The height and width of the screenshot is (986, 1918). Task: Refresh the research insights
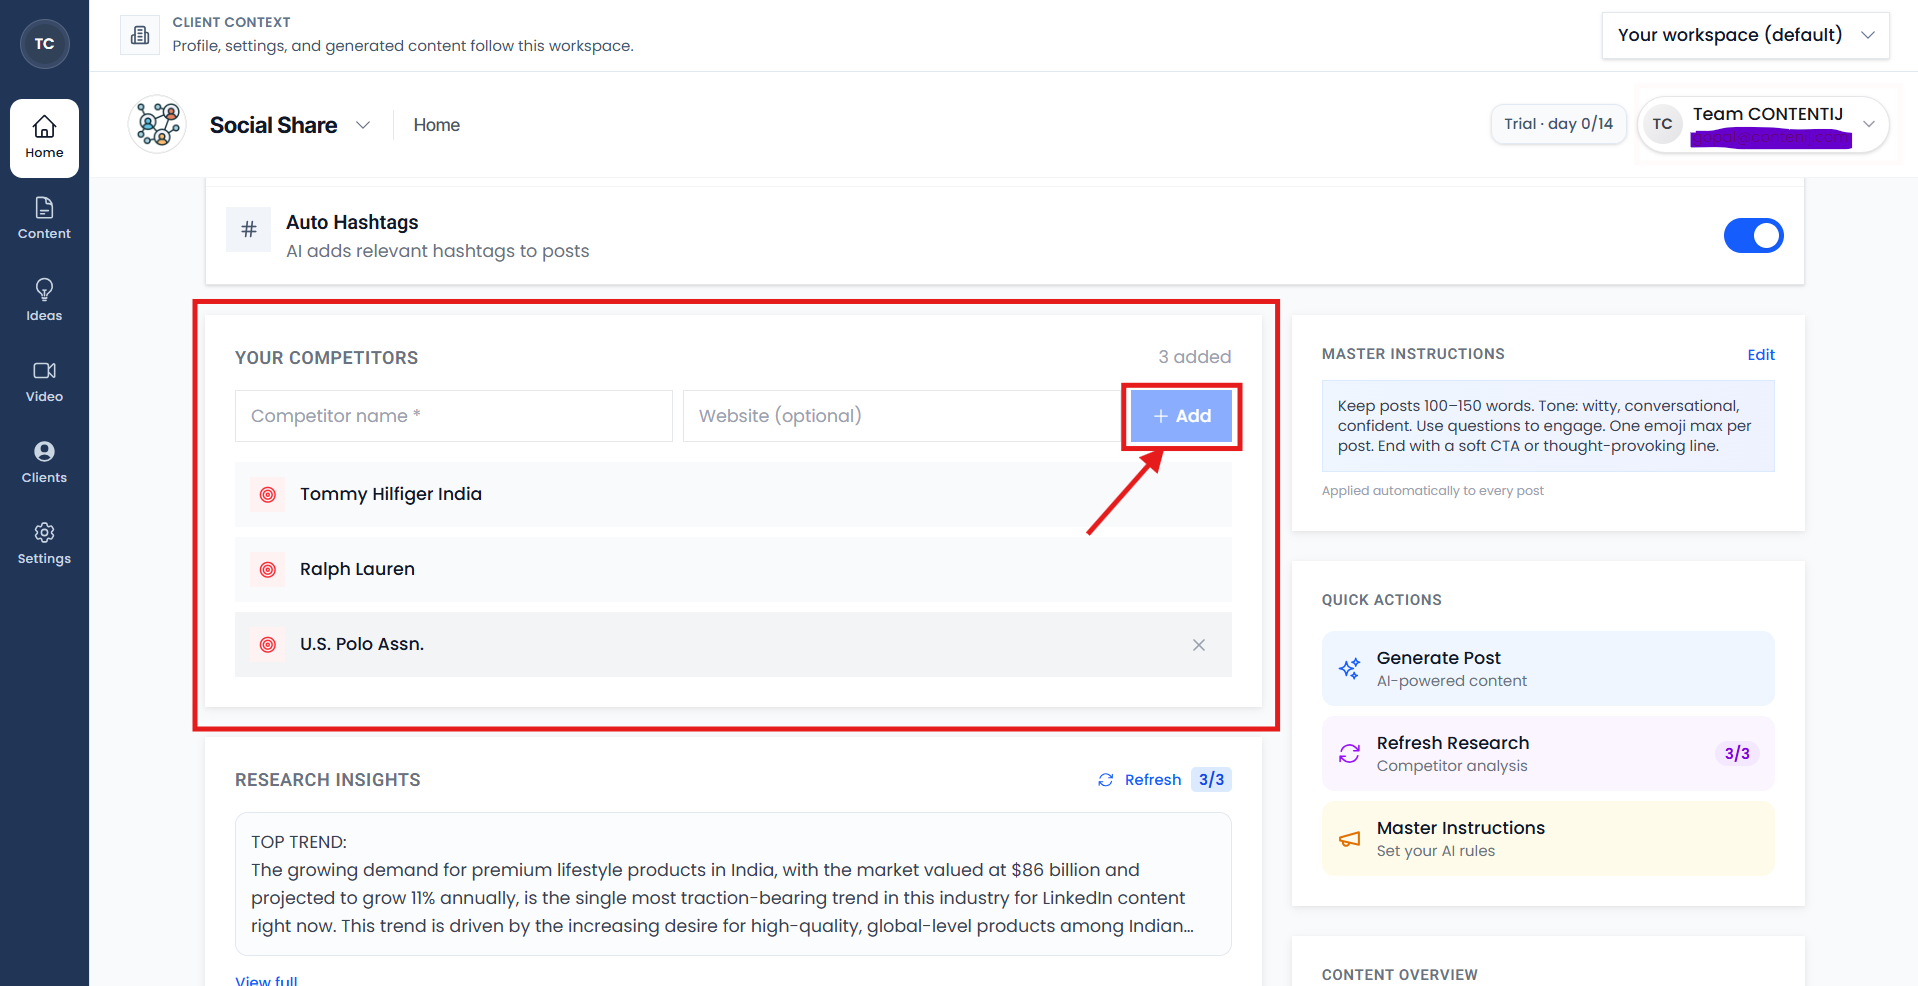1139,780
